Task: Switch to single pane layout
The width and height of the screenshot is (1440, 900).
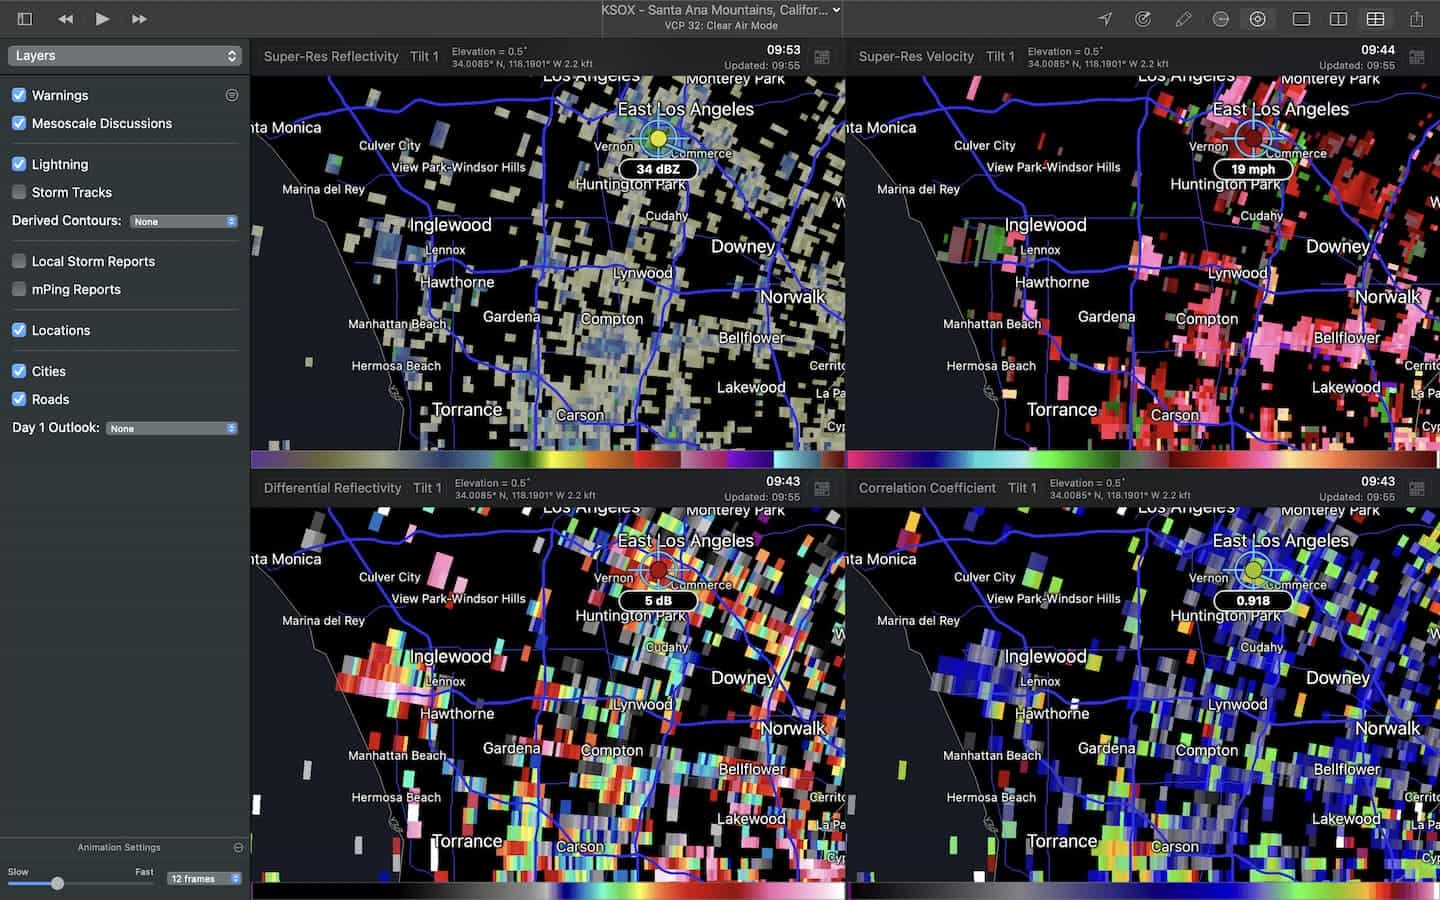Action: (x=1301, y=19)
